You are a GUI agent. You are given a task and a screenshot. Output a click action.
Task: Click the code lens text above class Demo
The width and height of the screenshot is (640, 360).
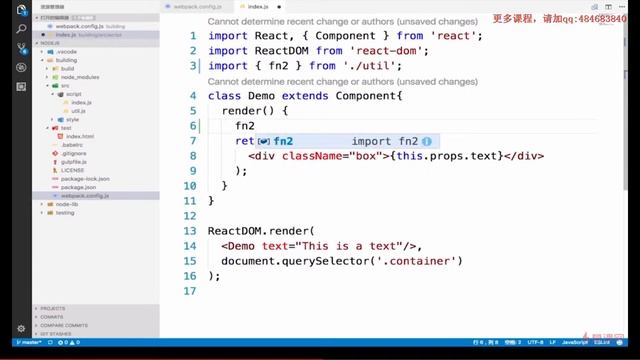(x=342, y=82)
